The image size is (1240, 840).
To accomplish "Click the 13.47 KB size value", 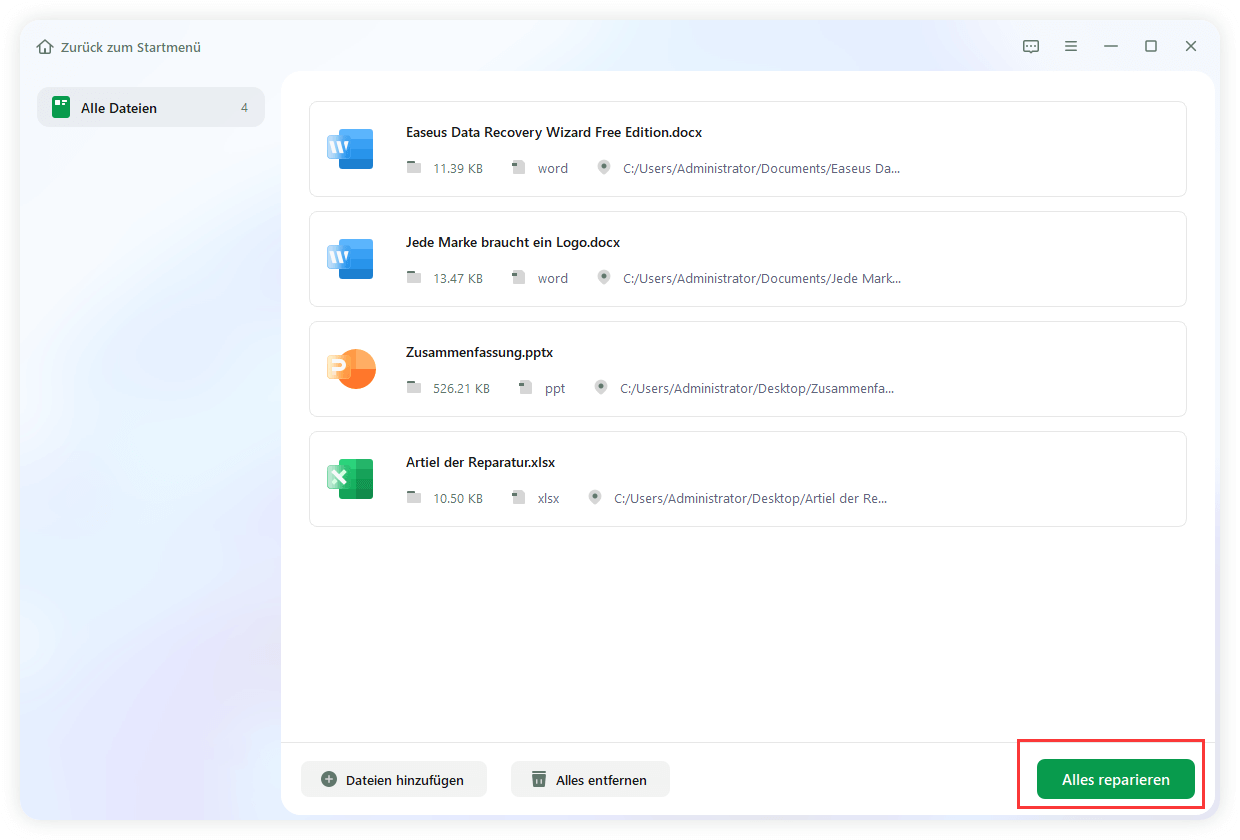I will coord(458,278).
